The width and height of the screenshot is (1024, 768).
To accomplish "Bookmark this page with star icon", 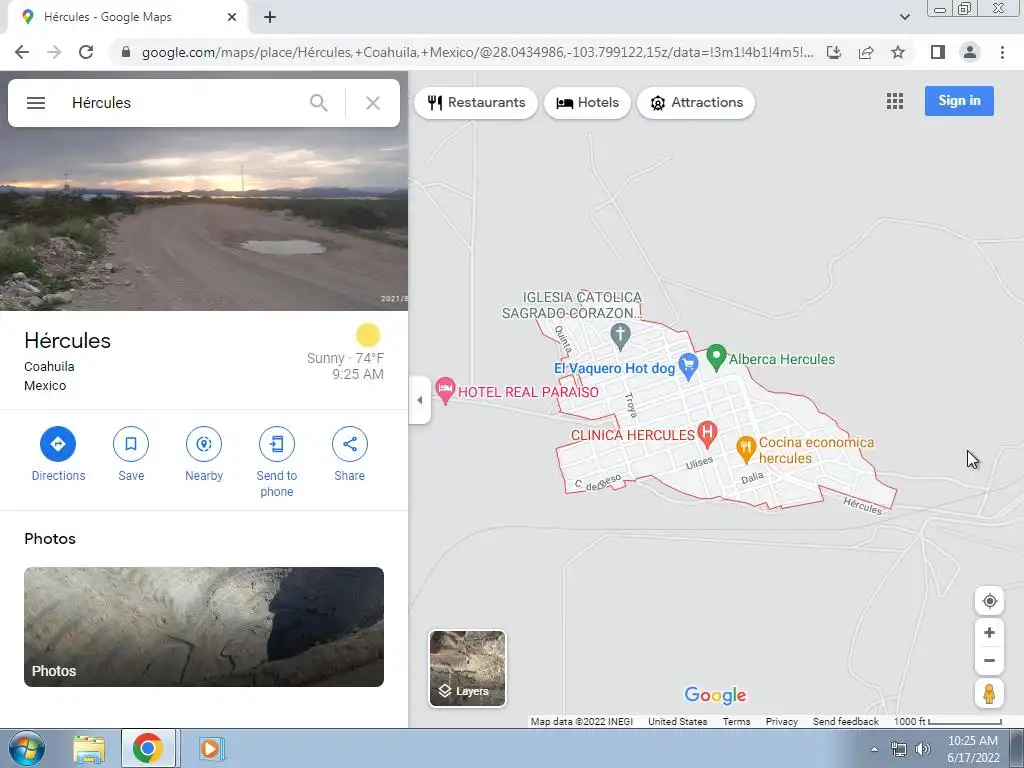I will [x=898, y=52].
